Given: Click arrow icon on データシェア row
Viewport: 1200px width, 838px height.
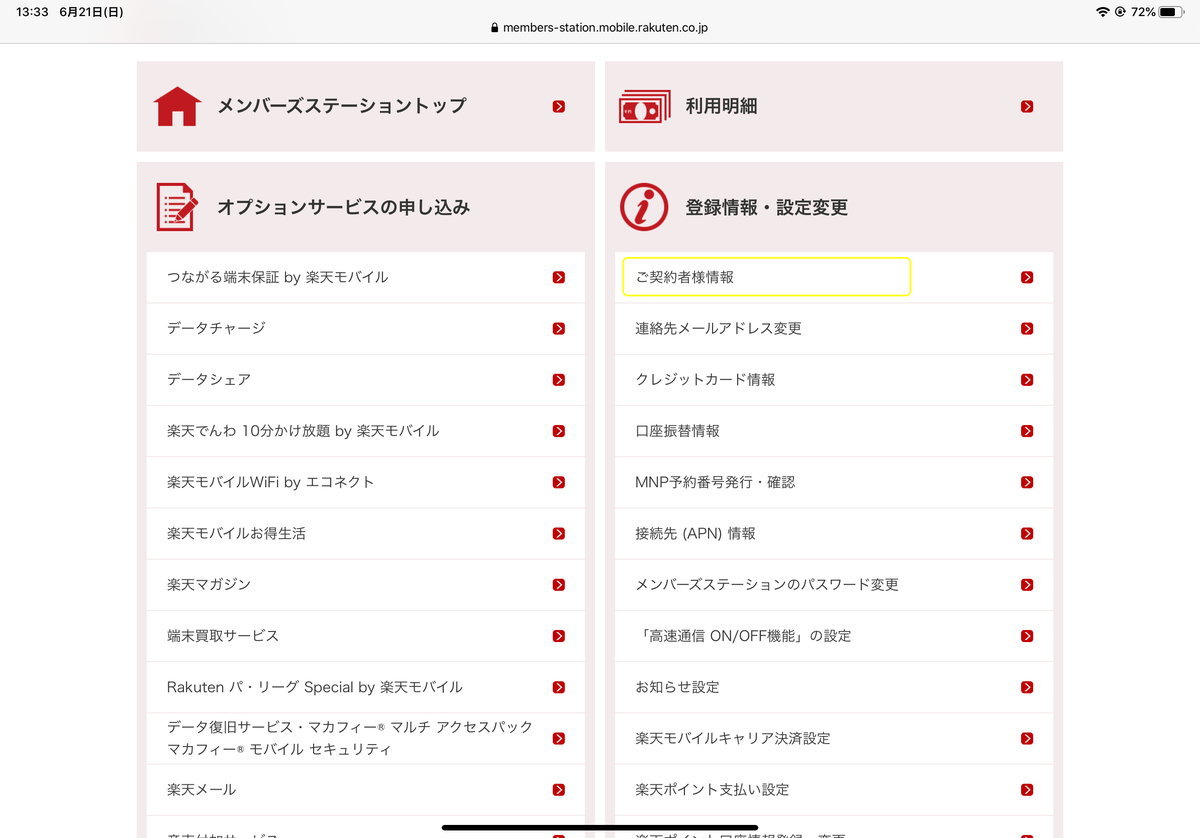Looking at the screenshot, I should tap(559, 380).
